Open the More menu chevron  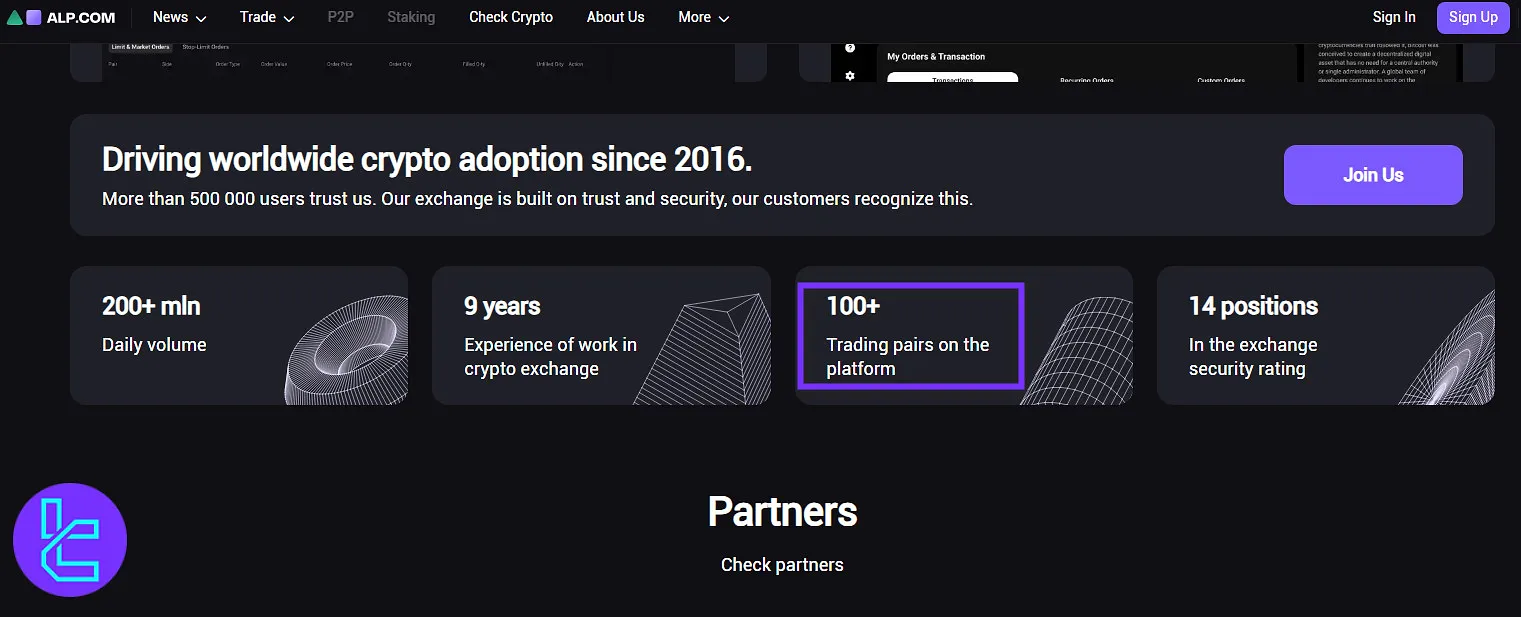tap(725, 18)
